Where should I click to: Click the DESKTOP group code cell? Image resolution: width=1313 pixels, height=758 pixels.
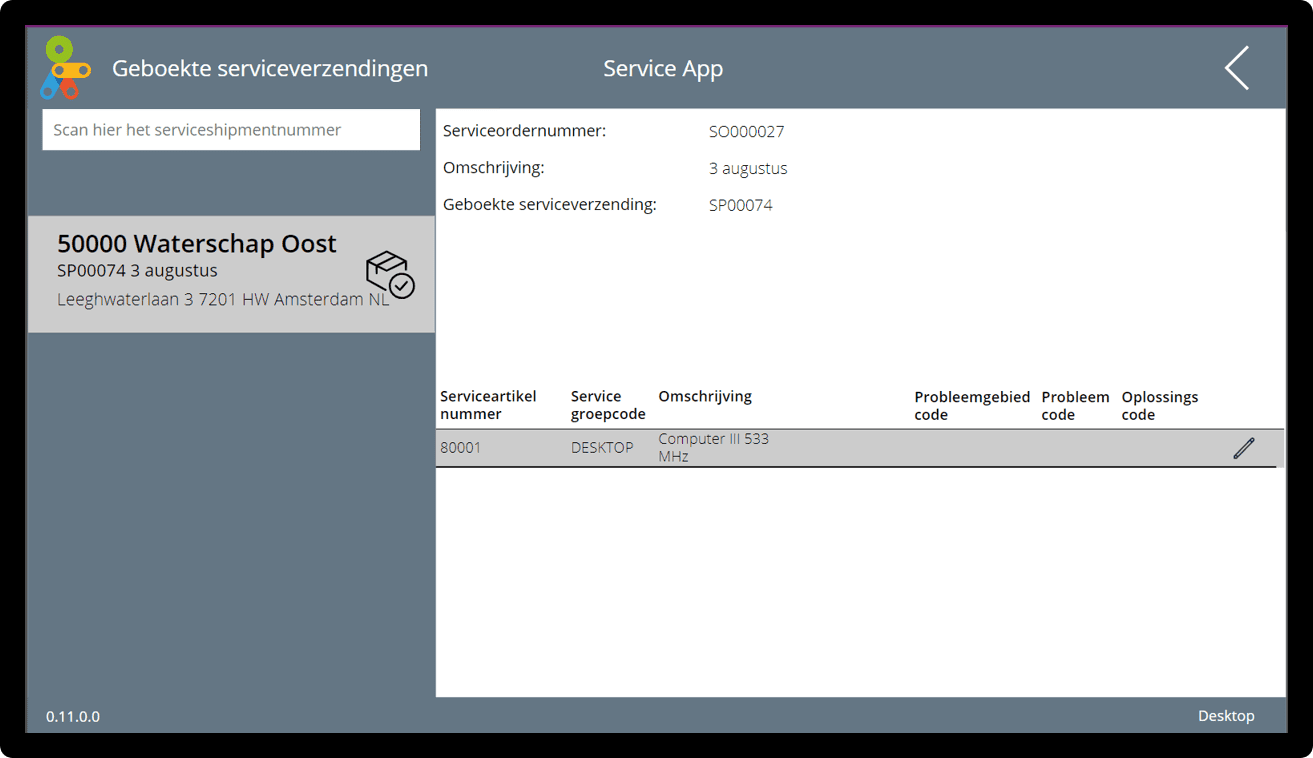pos(602,448)
